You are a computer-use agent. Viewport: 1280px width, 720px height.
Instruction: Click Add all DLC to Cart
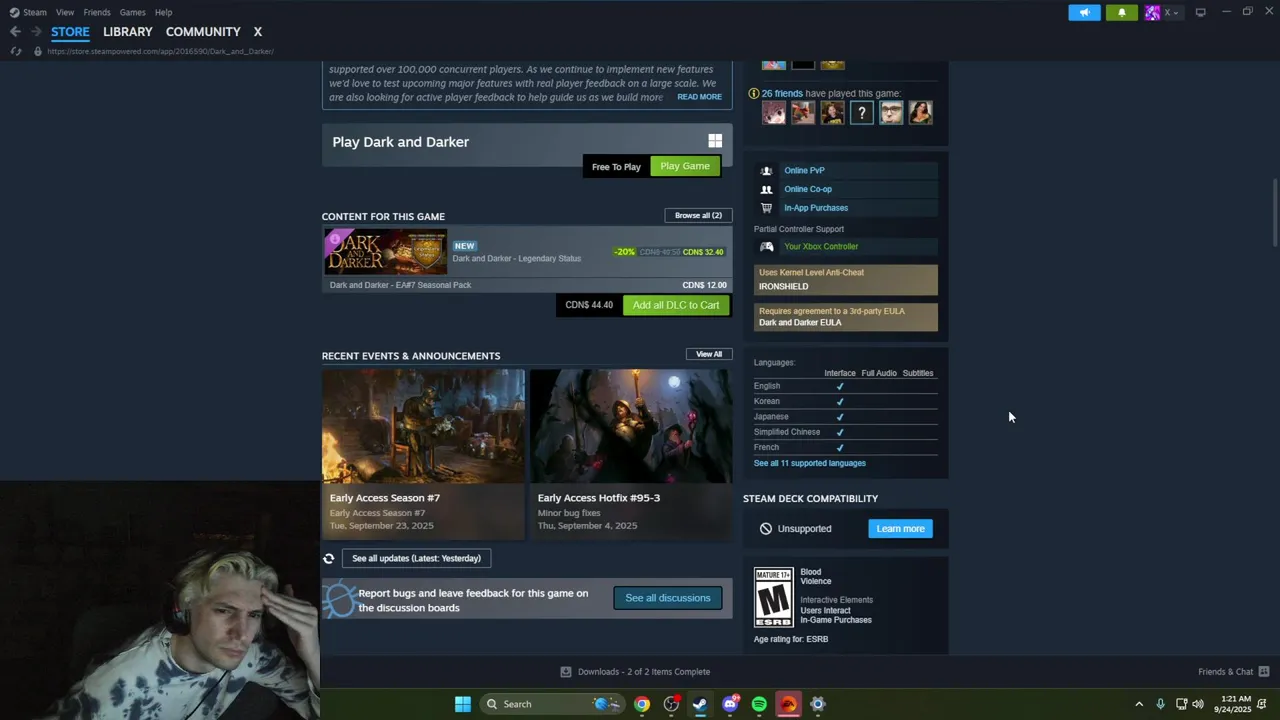click(x=676, y=305)
